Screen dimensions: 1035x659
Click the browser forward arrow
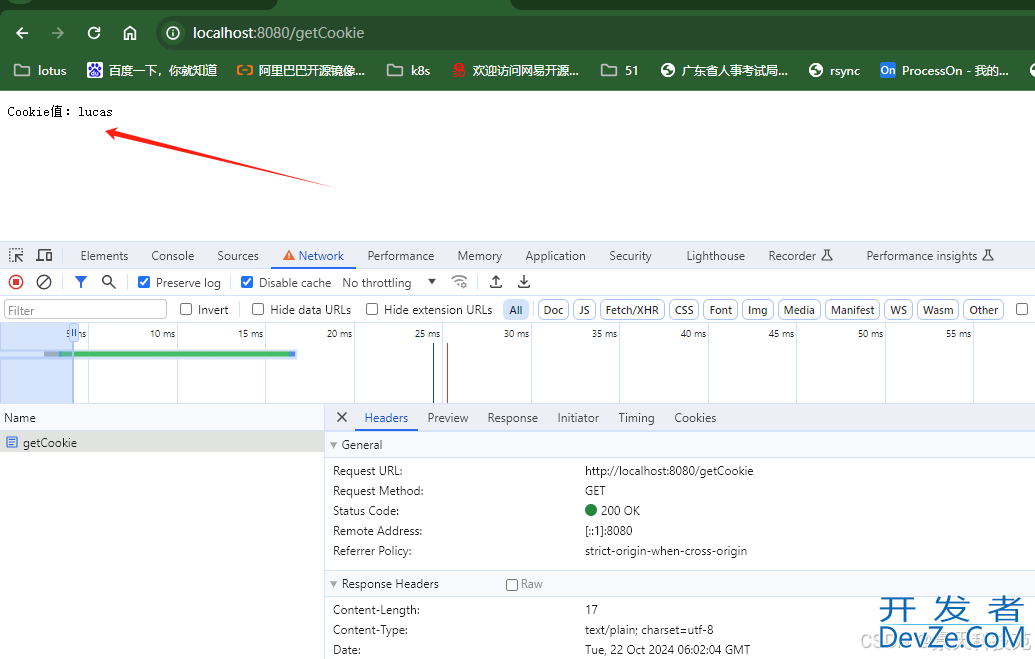[58, 33]
